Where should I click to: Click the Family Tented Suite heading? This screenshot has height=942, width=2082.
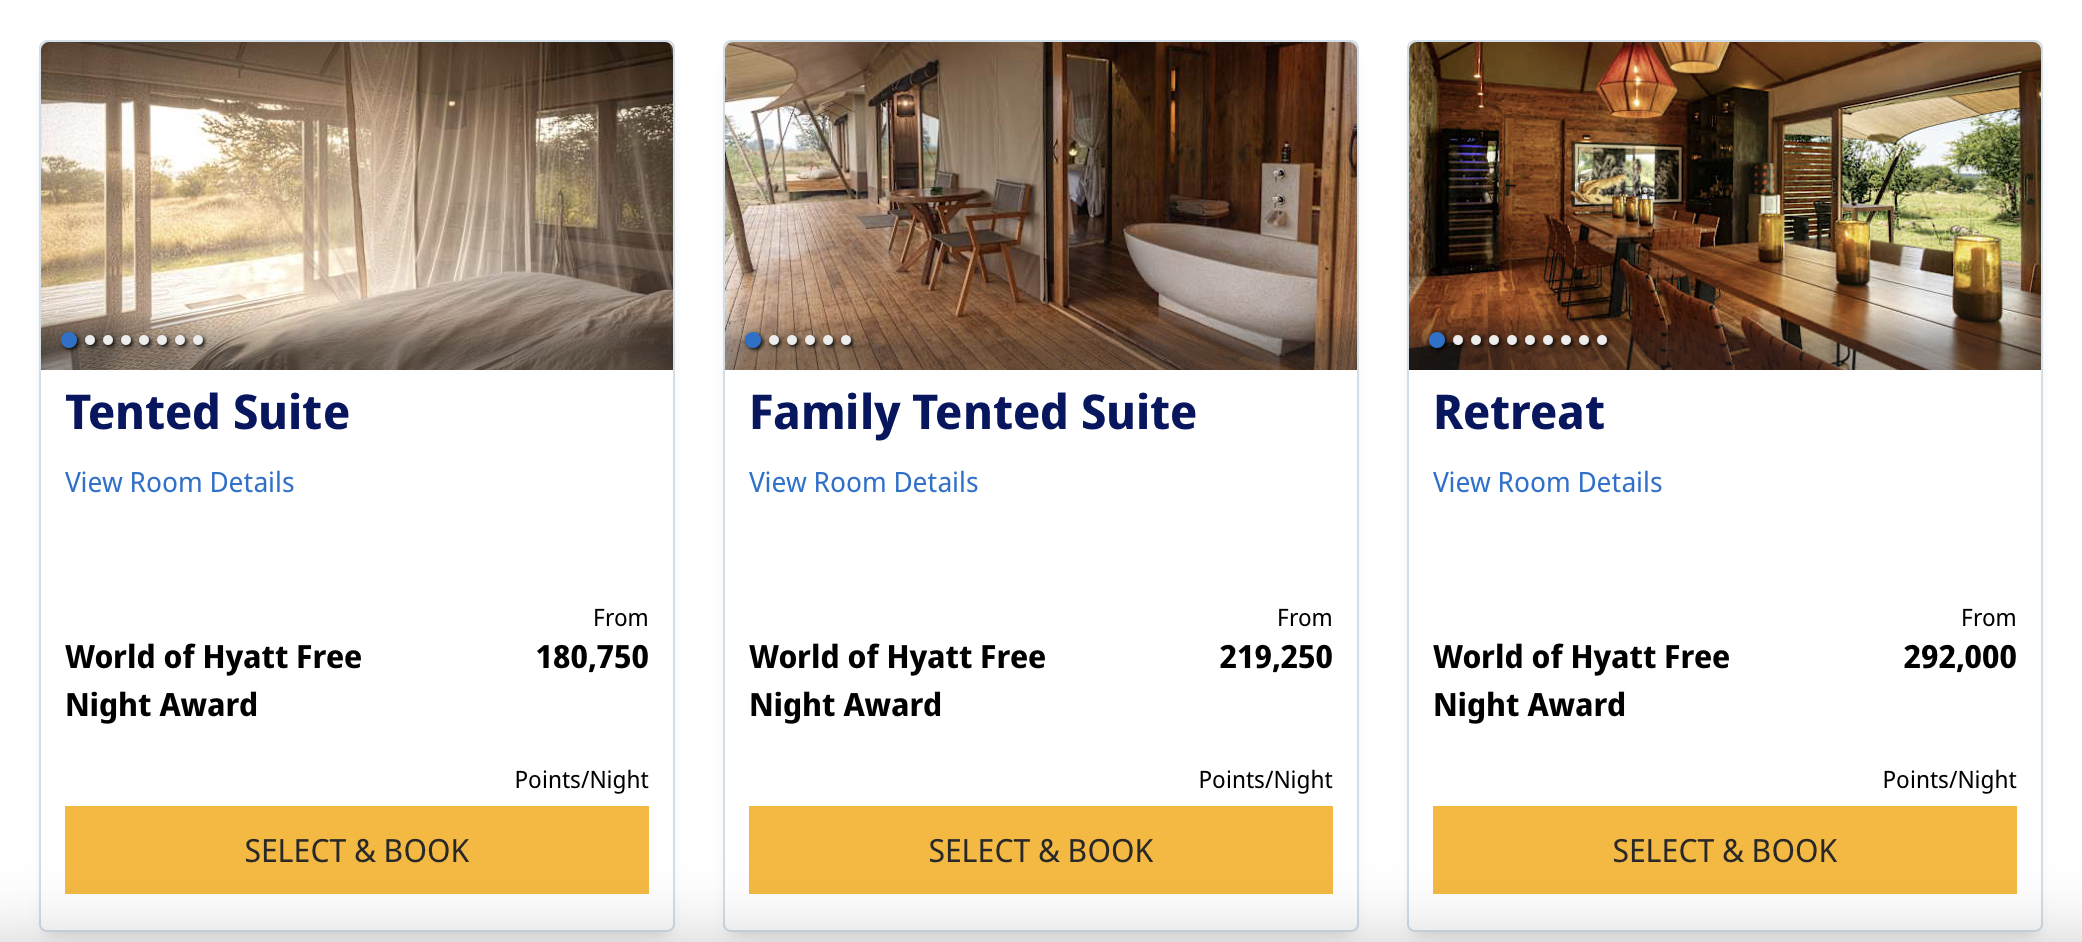point(972,413)
